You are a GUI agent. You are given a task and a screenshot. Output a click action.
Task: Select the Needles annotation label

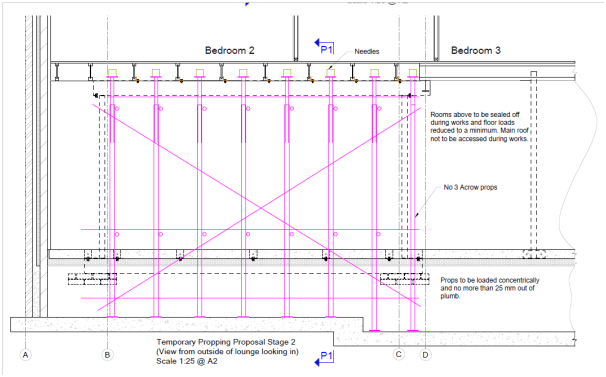click(367, 51)
